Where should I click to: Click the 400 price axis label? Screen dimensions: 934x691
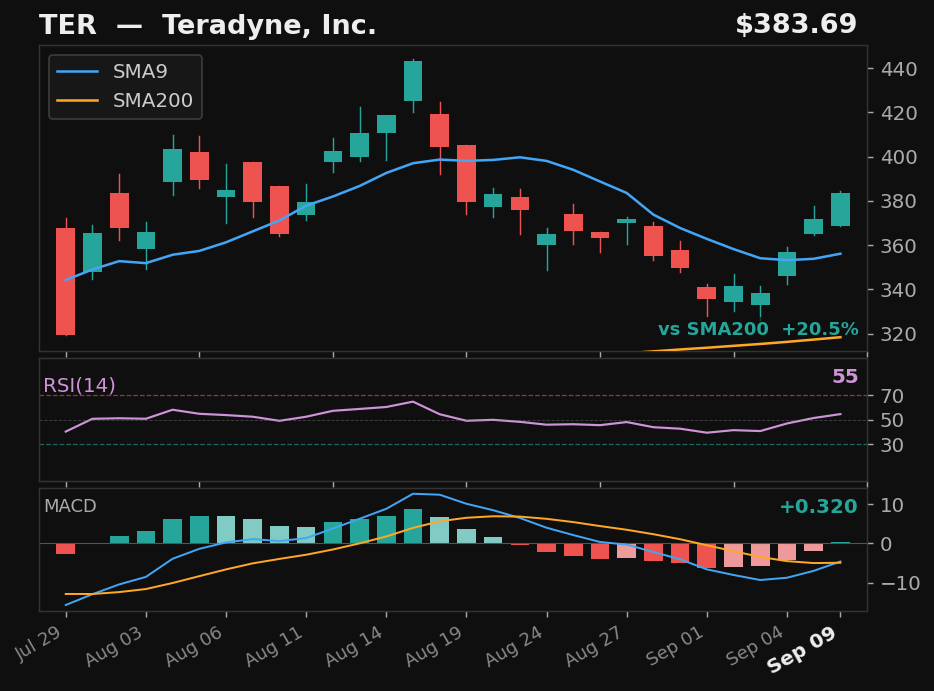click(x=899, y=157)
